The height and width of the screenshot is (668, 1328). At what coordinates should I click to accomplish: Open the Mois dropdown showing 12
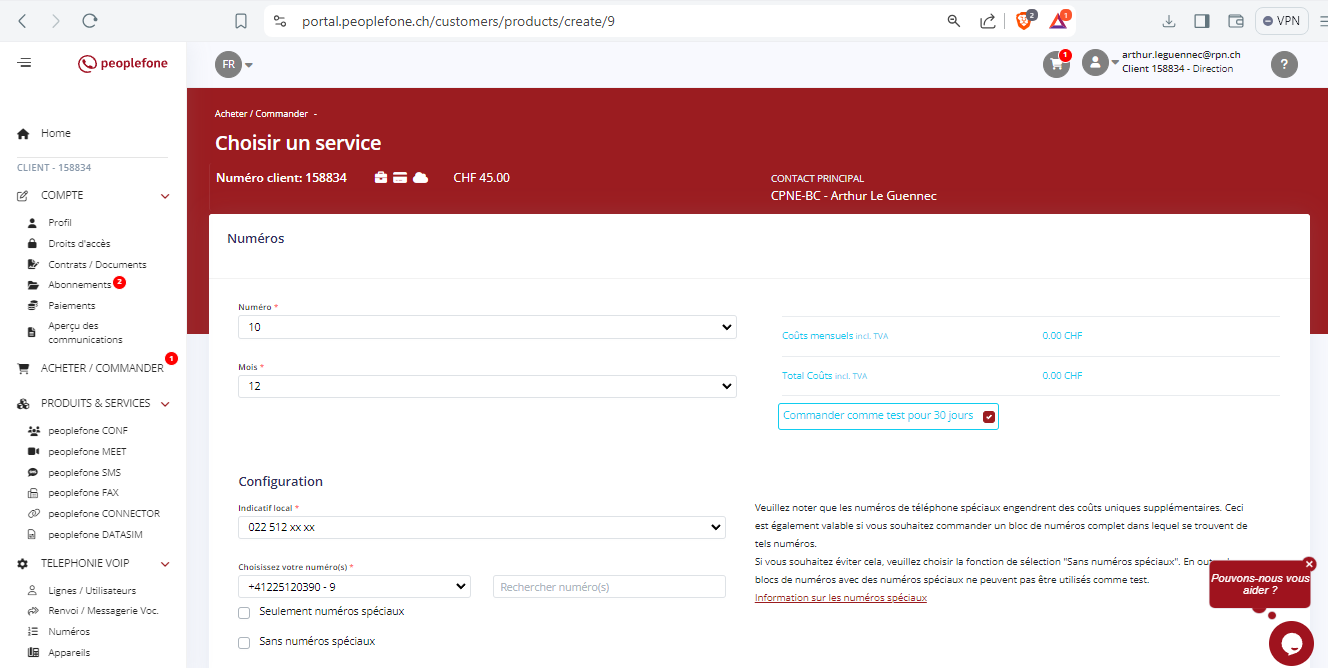click(487, 386)
